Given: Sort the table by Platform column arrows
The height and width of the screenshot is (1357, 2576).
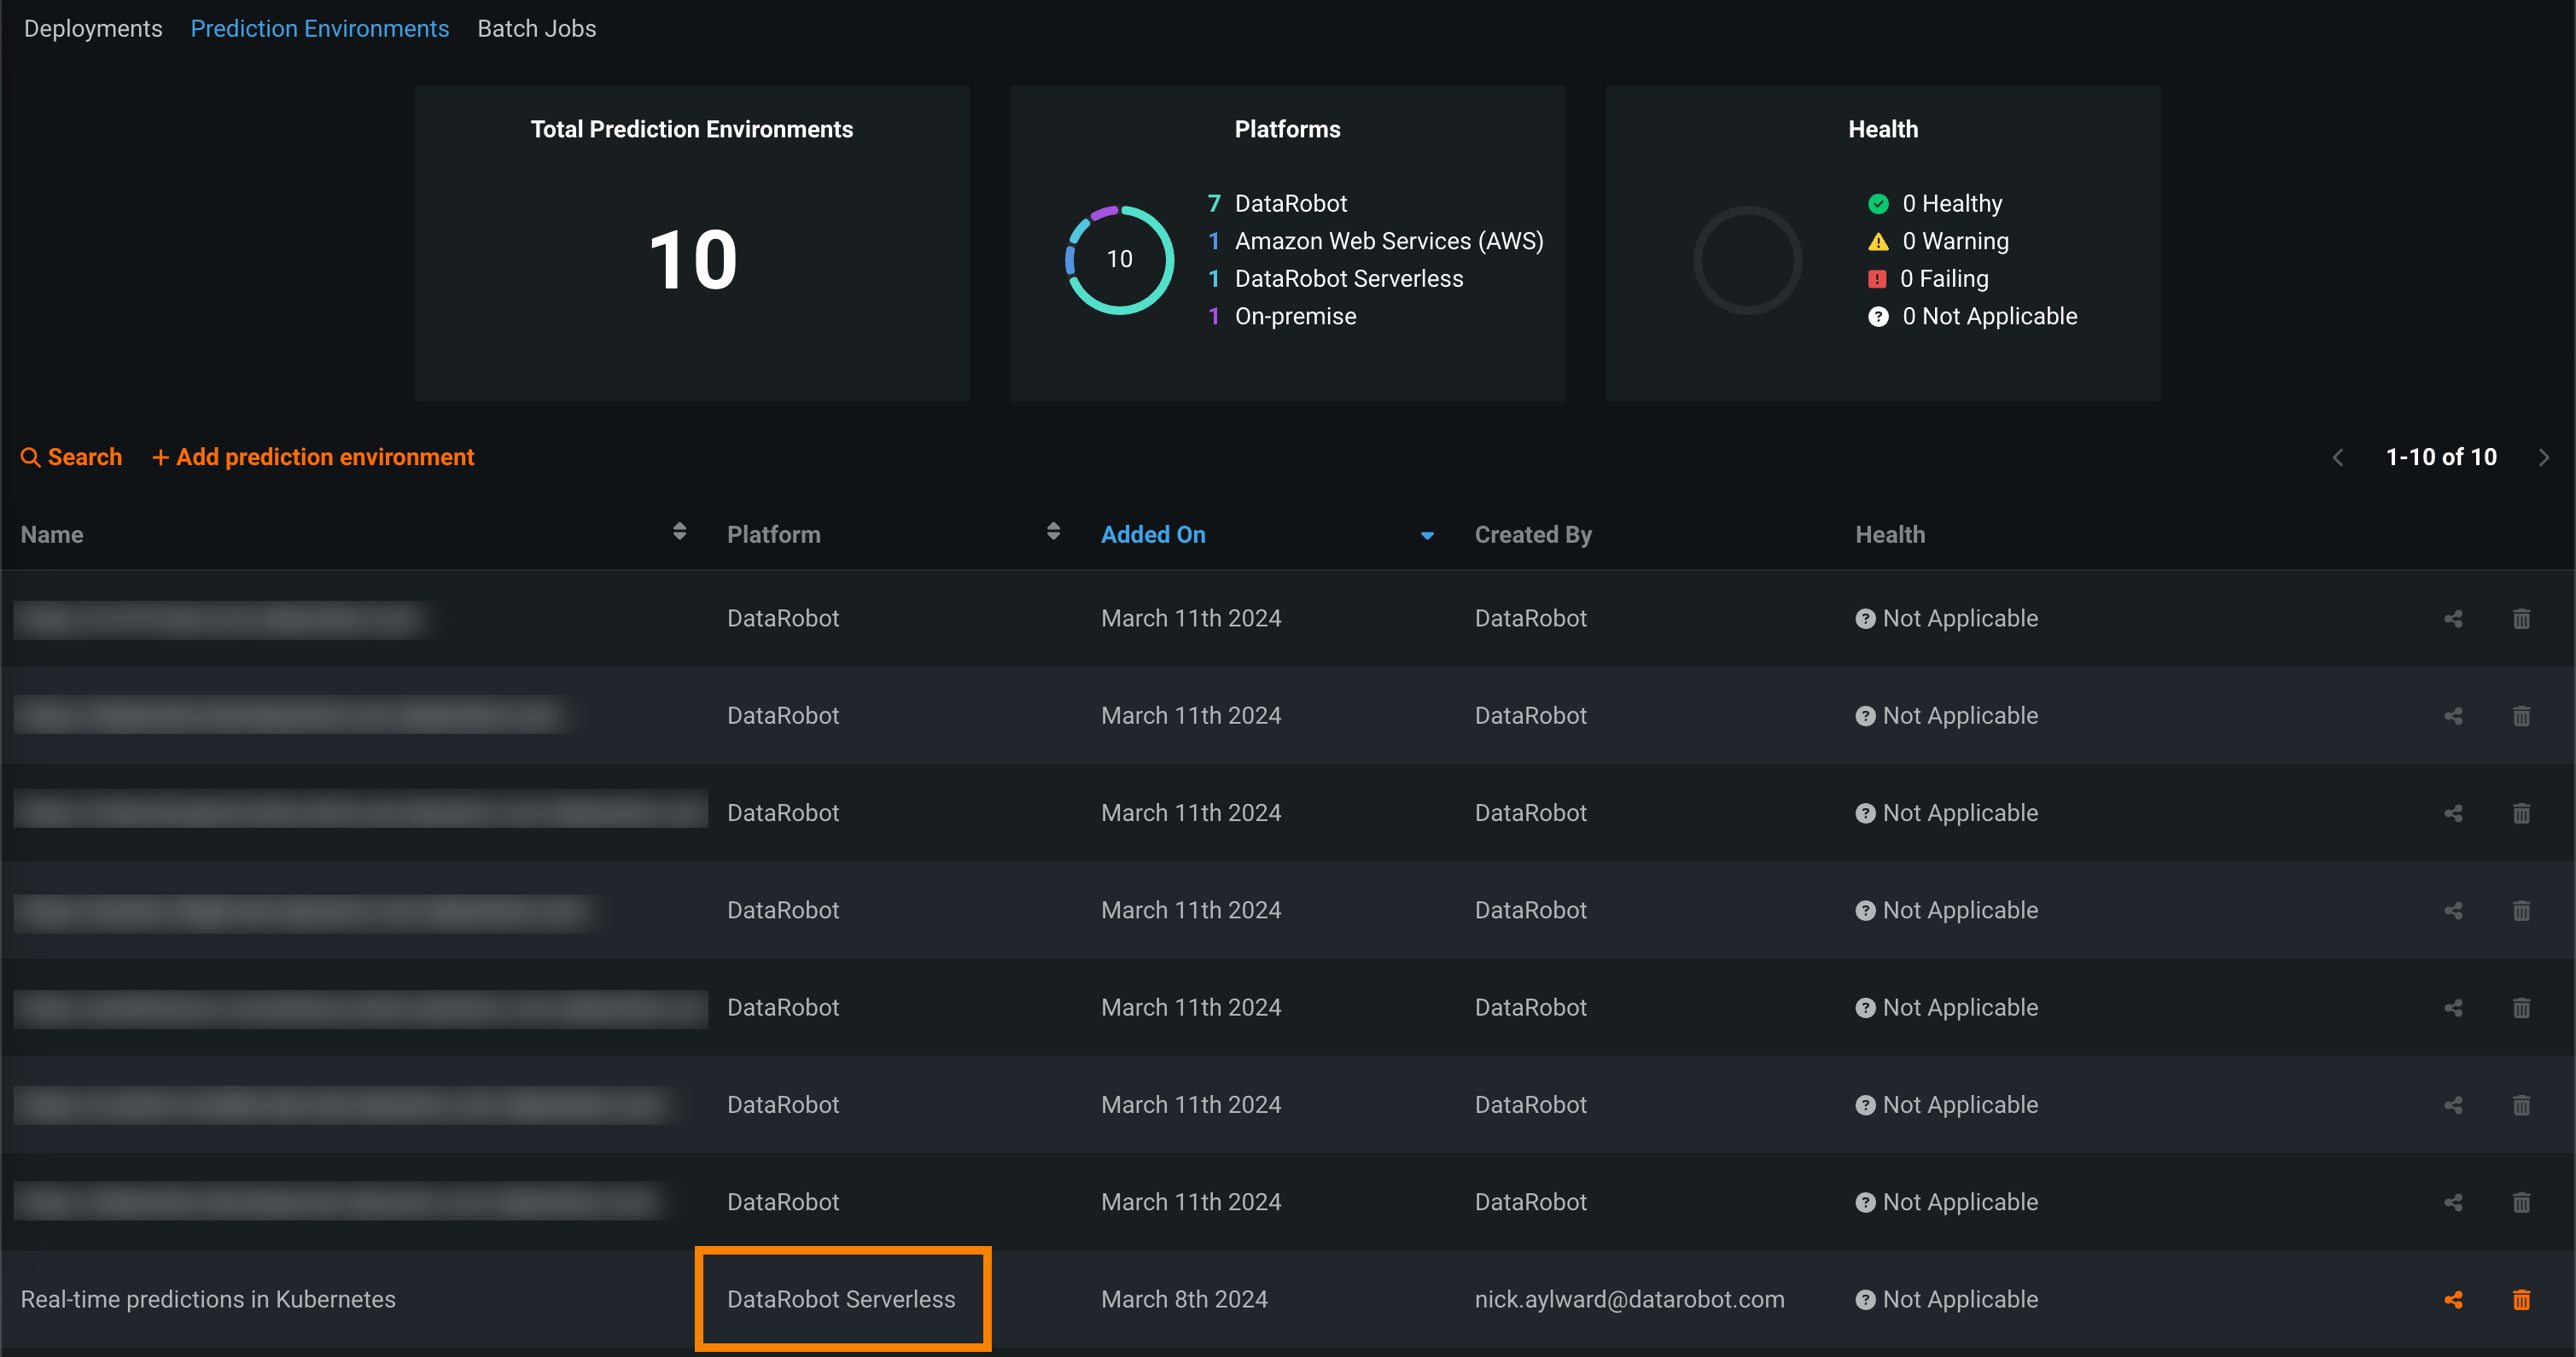Looking at the screenshot, I should [x=1053, y=532].
